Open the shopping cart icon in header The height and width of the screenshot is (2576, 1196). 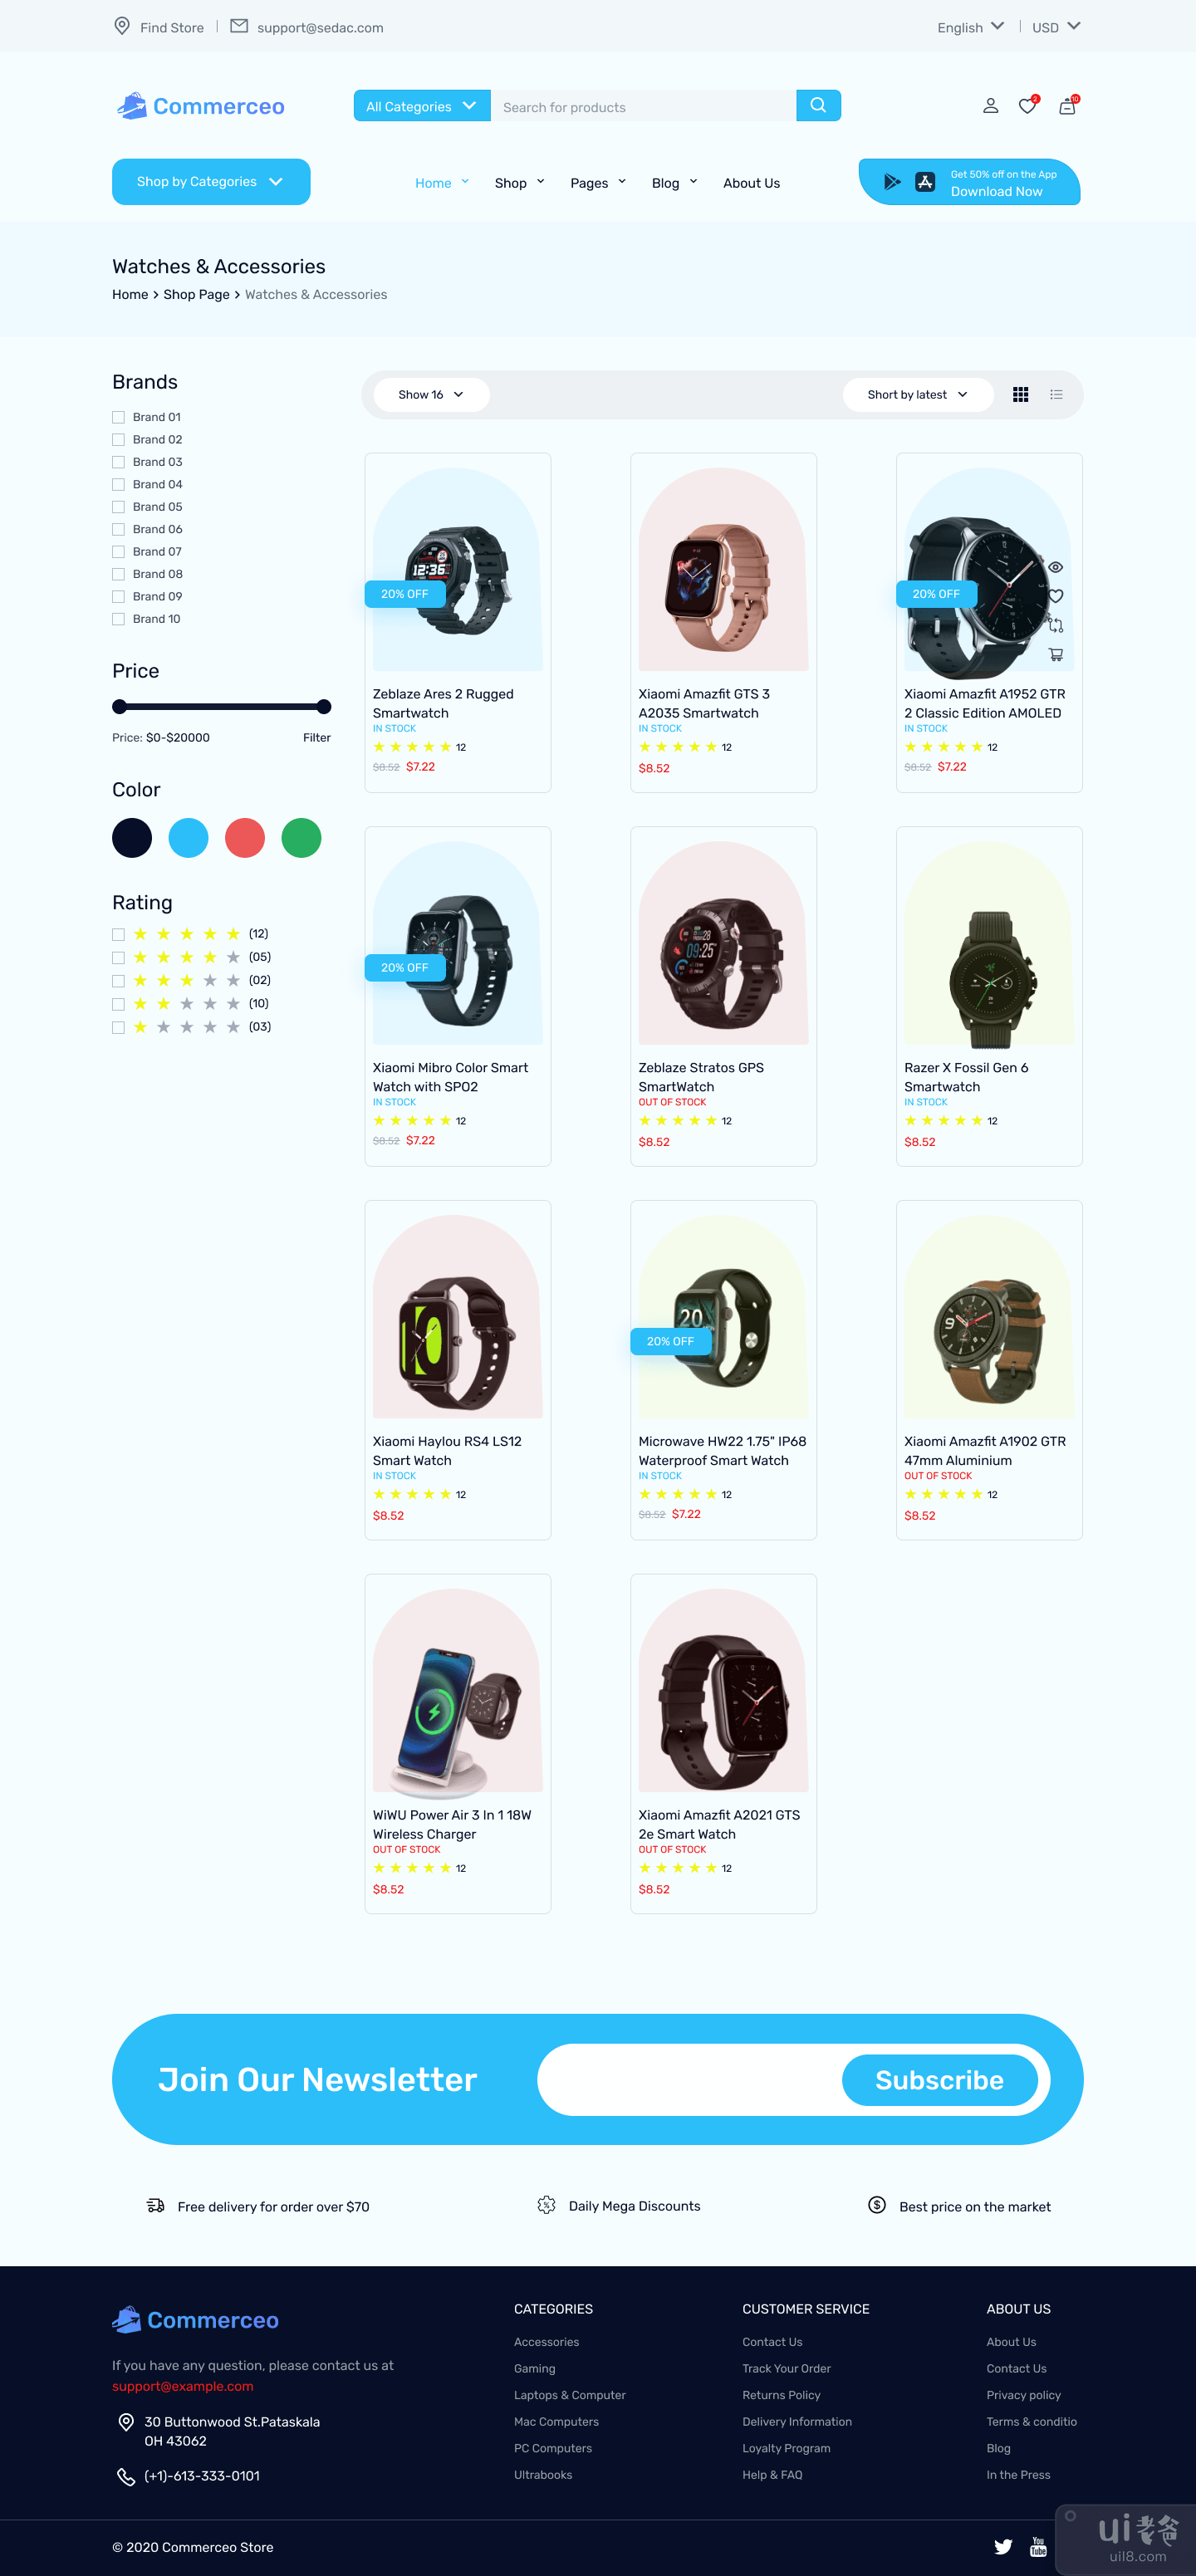click(x=1068, y=105)
